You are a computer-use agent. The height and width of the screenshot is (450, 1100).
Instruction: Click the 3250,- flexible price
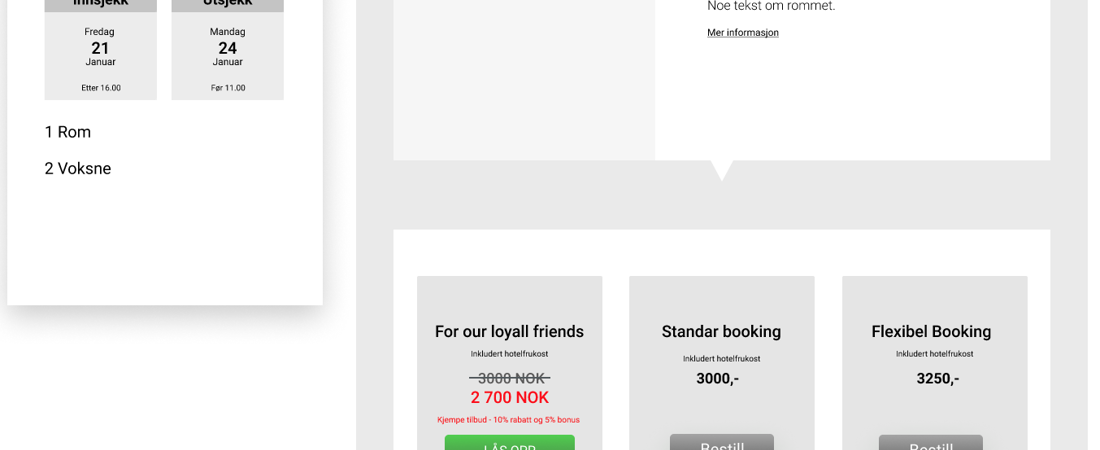point(937,379)
